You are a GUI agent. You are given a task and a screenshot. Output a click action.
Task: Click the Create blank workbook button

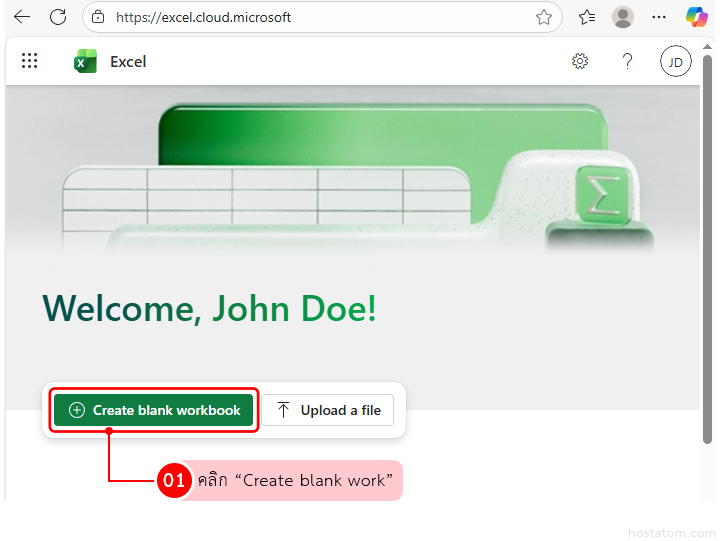(154, 410)
